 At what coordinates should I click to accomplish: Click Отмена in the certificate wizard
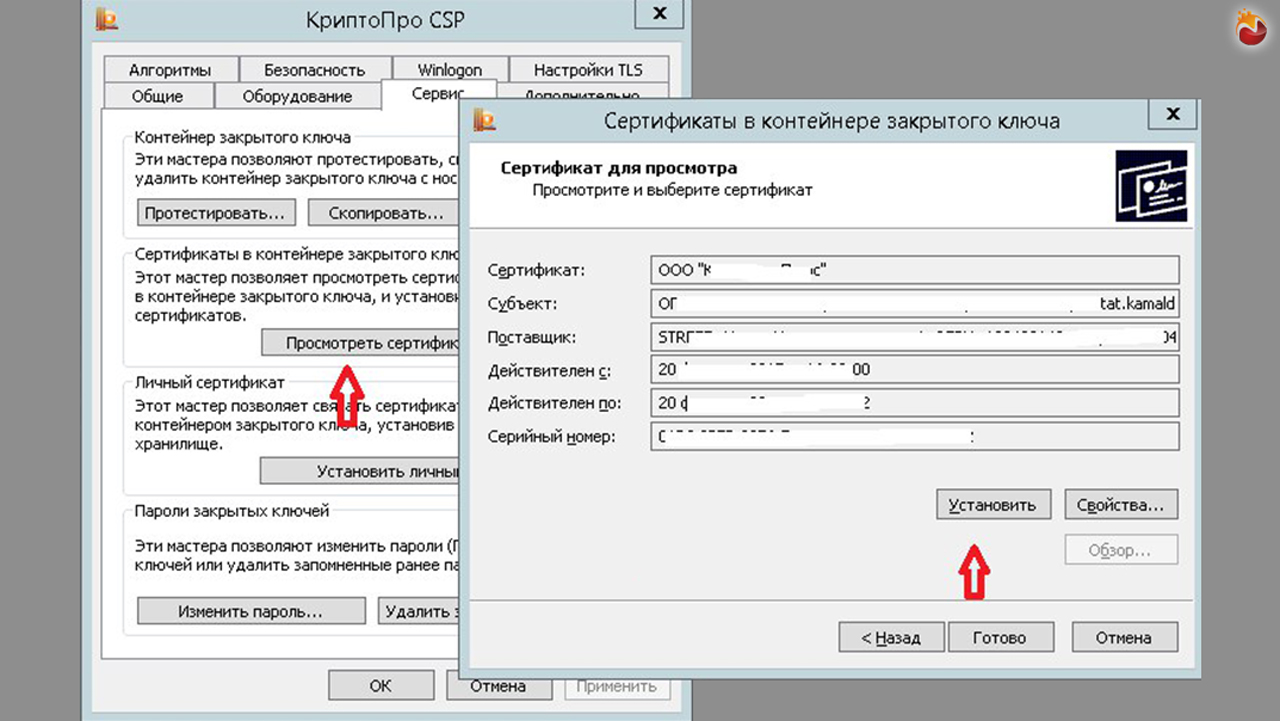(x=1124, y=637)
